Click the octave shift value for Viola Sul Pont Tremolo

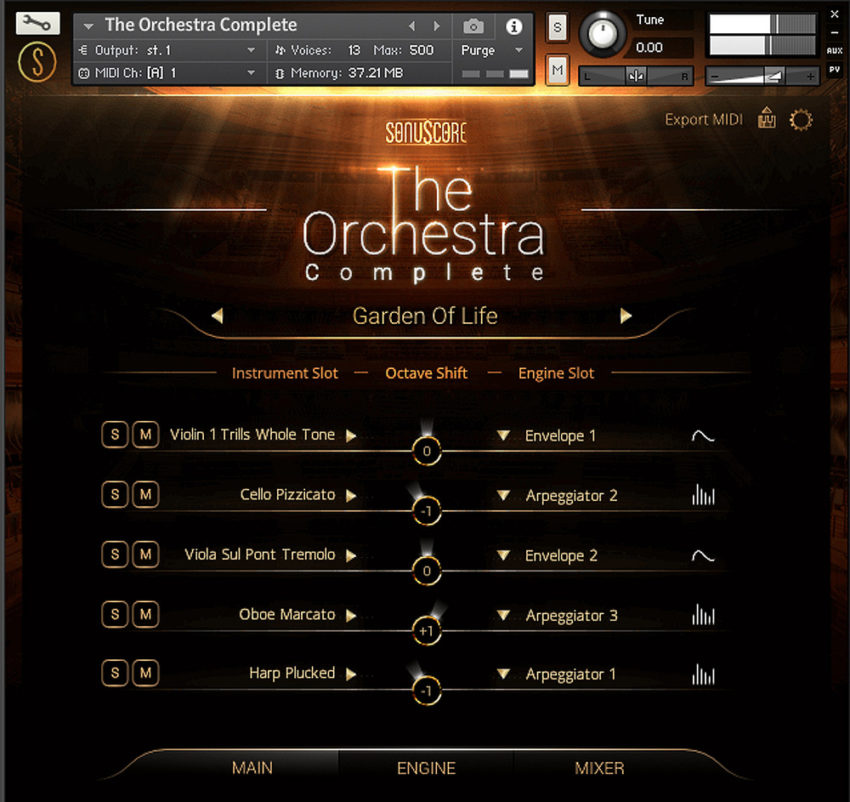pyautogui.click(x=427, y=571)
